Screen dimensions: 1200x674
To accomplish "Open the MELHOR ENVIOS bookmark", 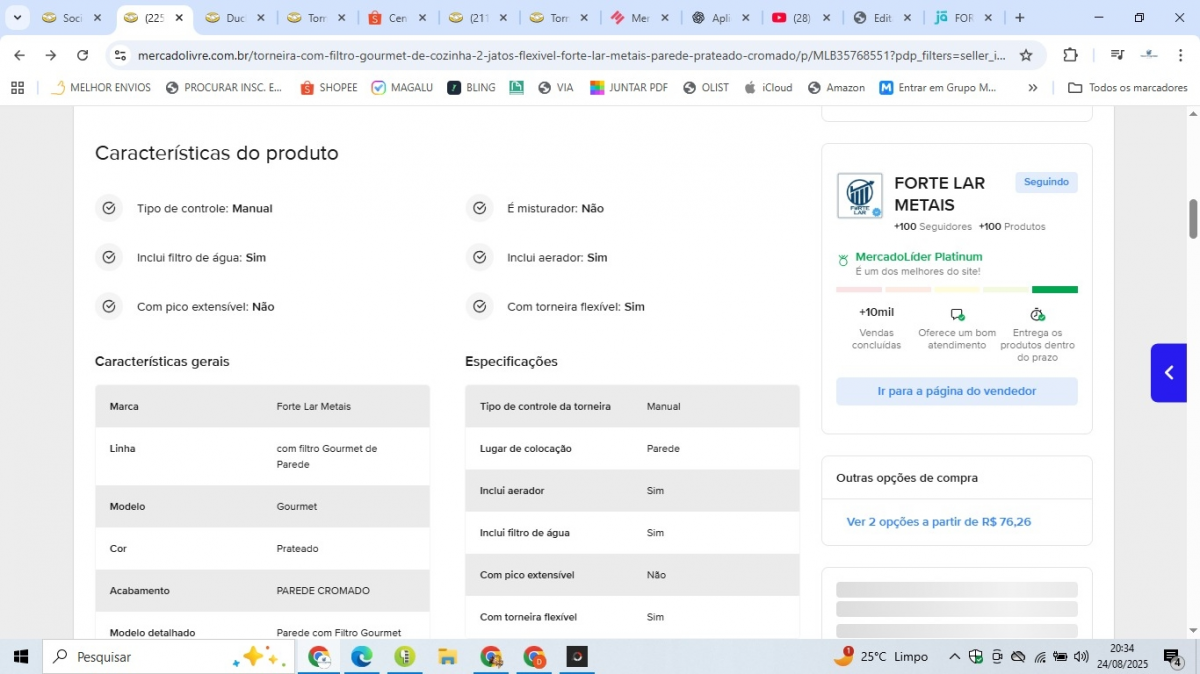I will click(x=100, y=88).
